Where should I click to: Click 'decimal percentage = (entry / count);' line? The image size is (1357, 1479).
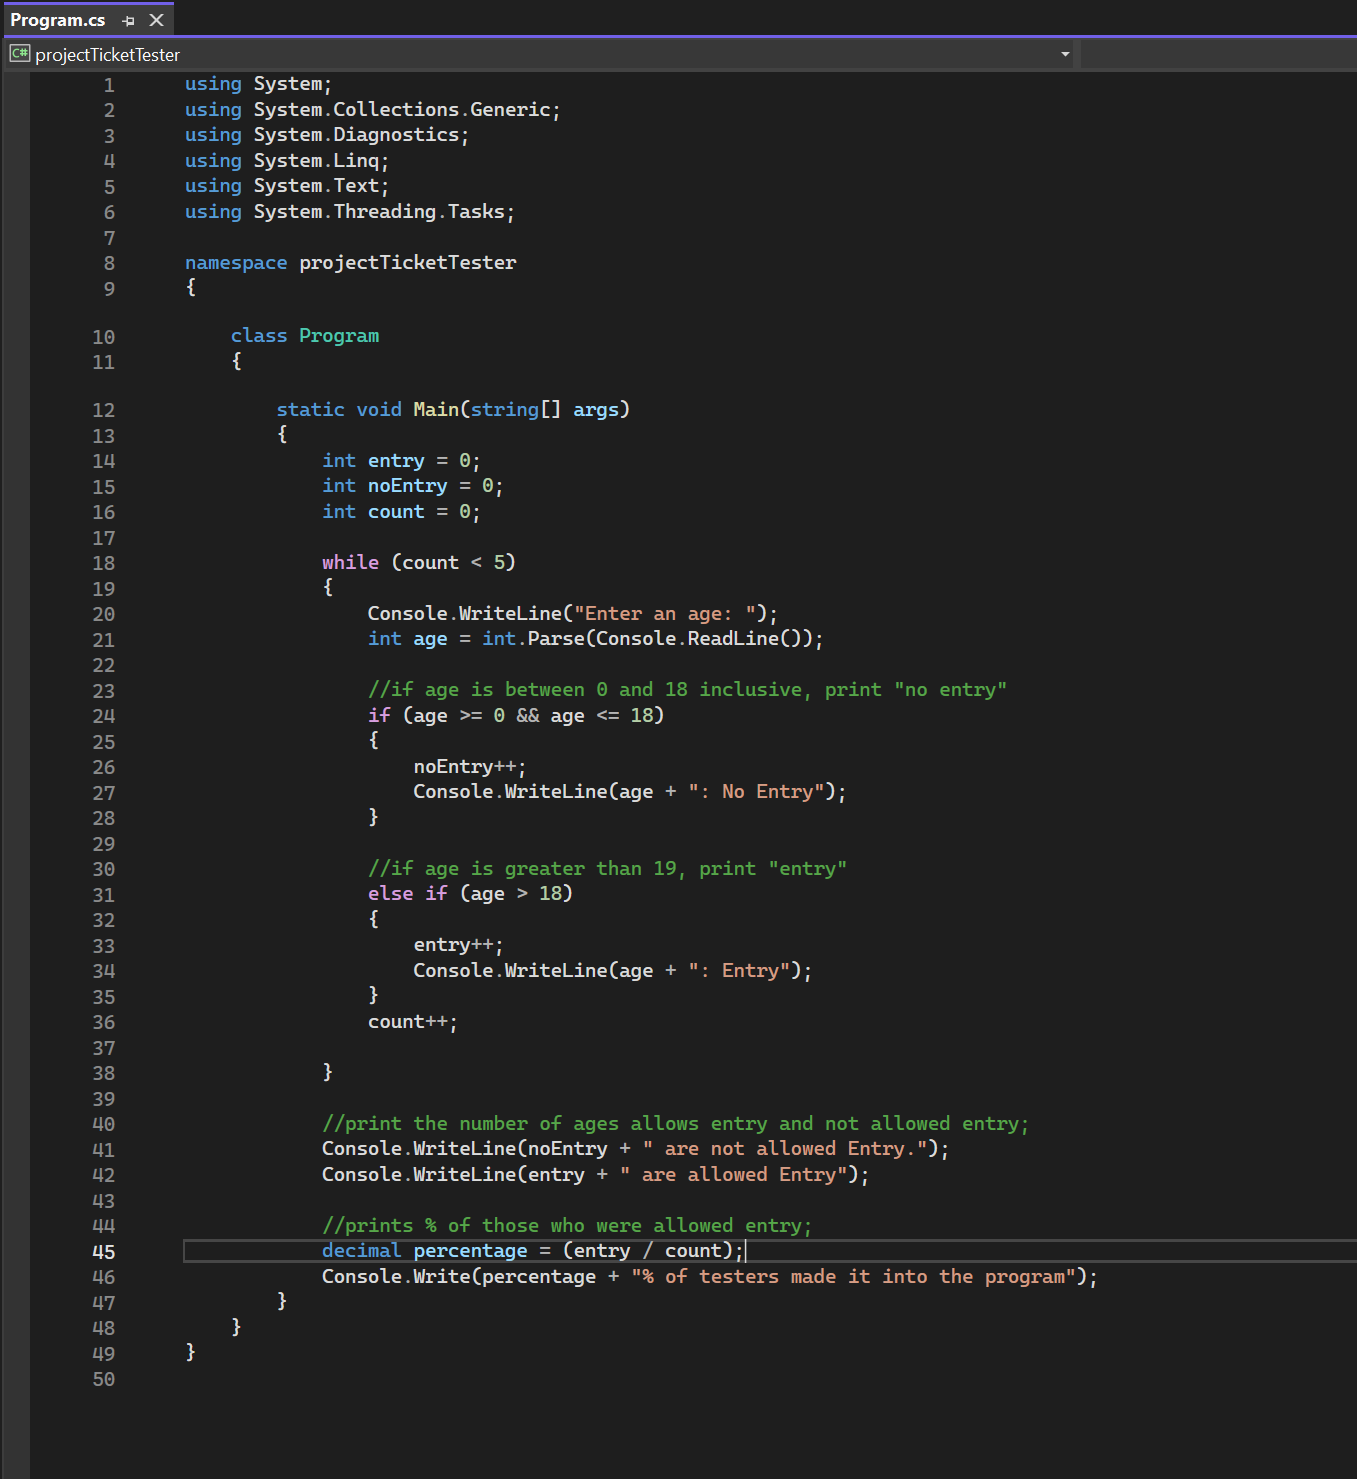533,1251
